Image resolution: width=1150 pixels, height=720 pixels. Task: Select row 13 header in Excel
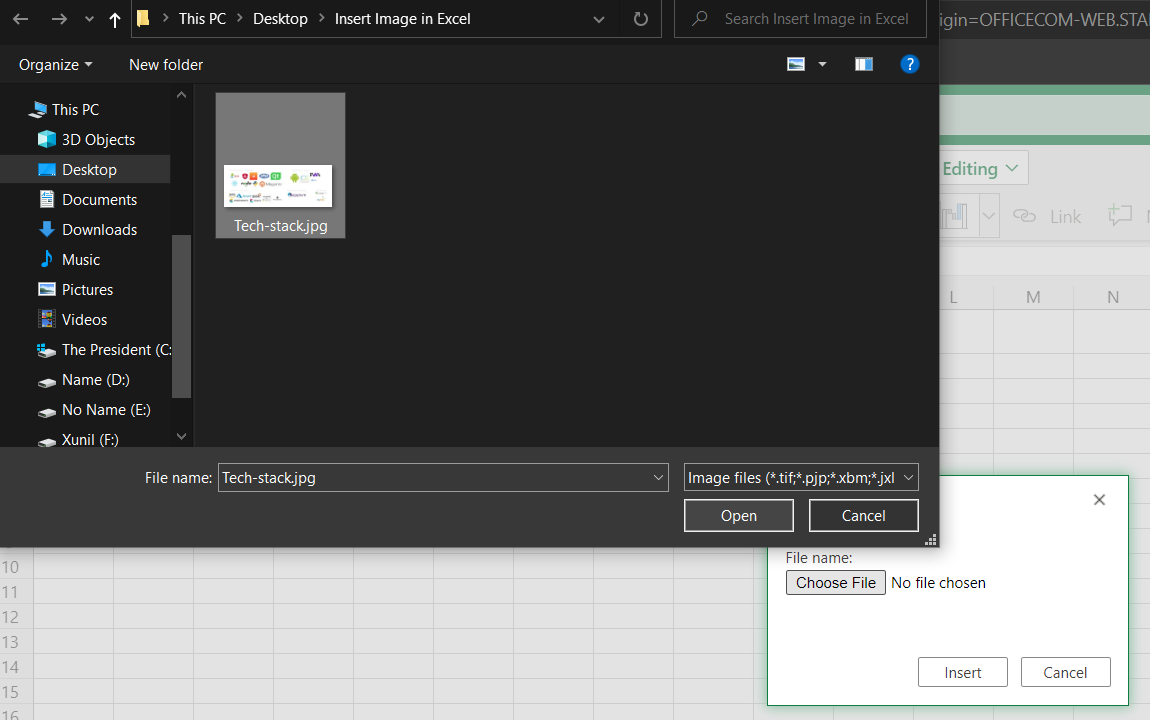(10, 642)
